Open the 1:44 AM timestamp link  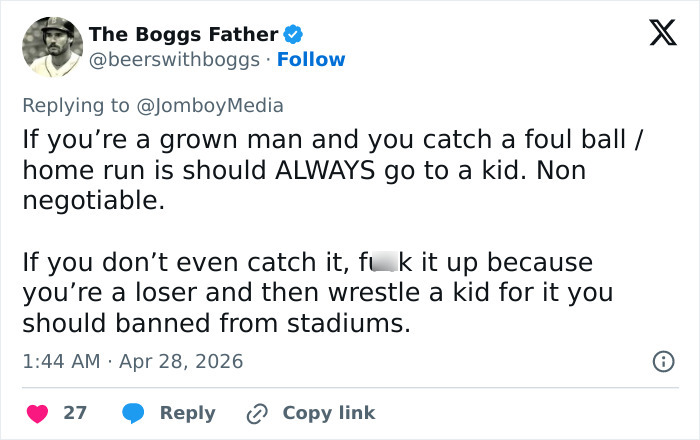[61, 361]
